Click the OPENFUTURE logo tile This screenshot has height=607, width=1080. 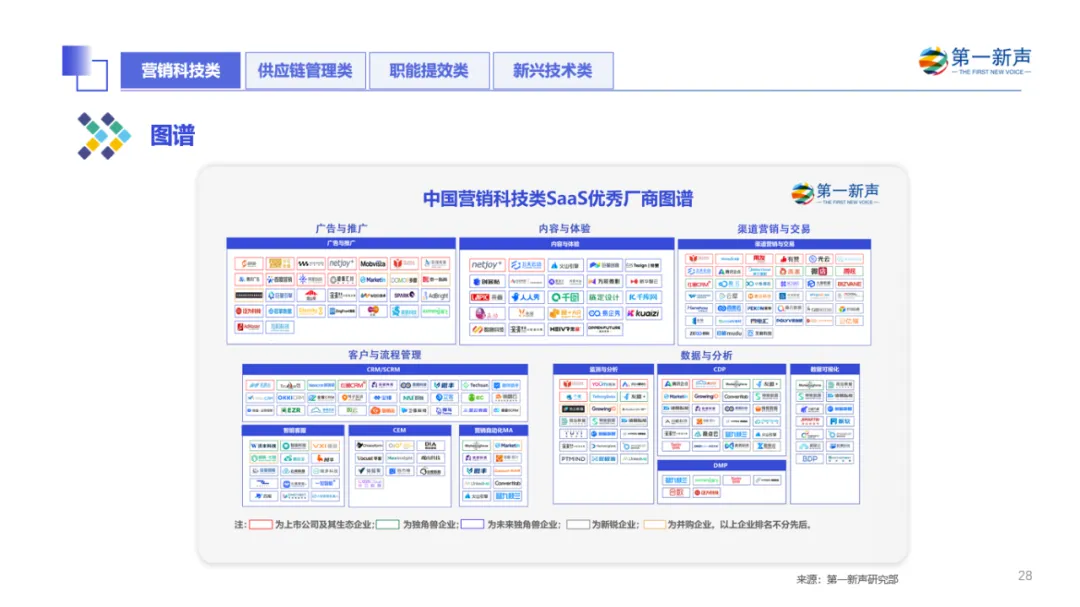(x=604, y=329)
